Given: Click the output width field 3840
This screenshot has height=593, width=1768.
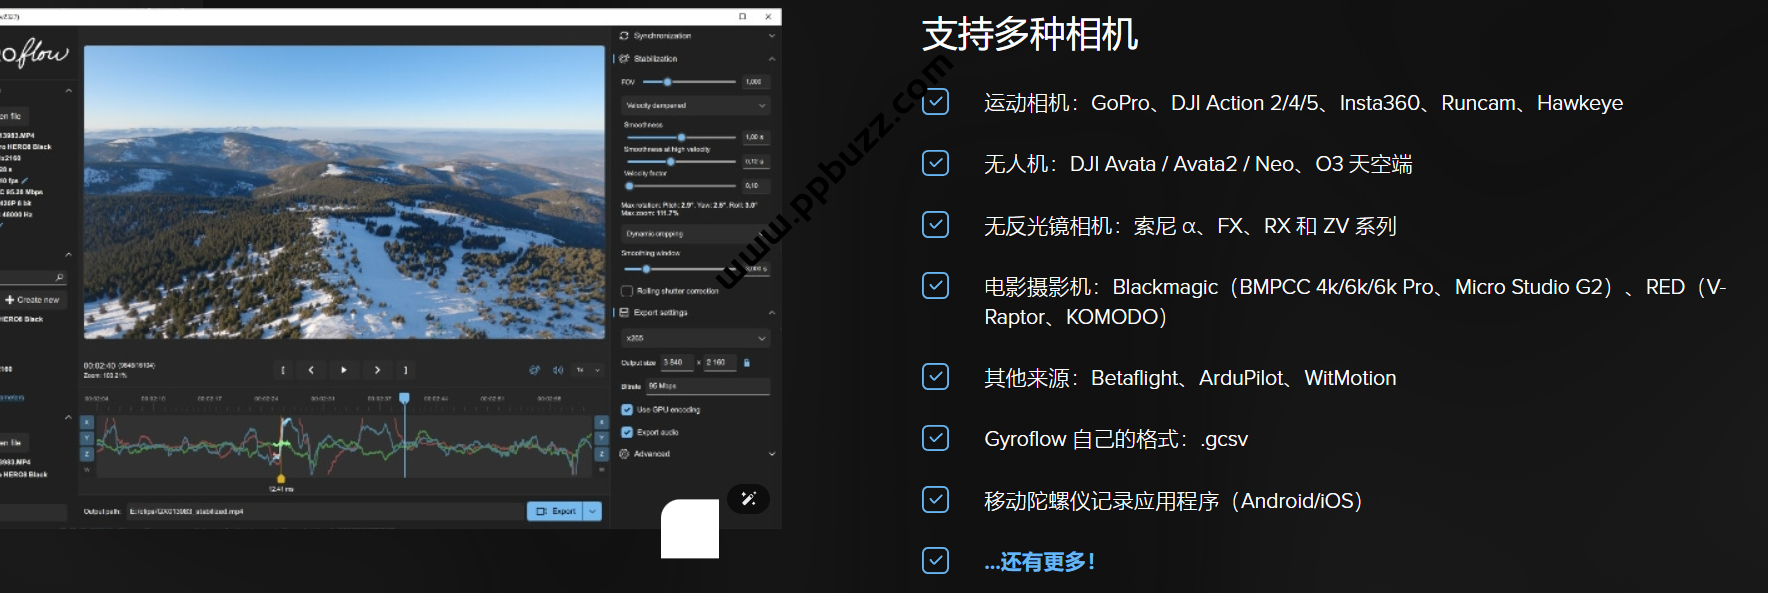Looking at the screenshot, I should pyautogui.click(x=677, y=362).
